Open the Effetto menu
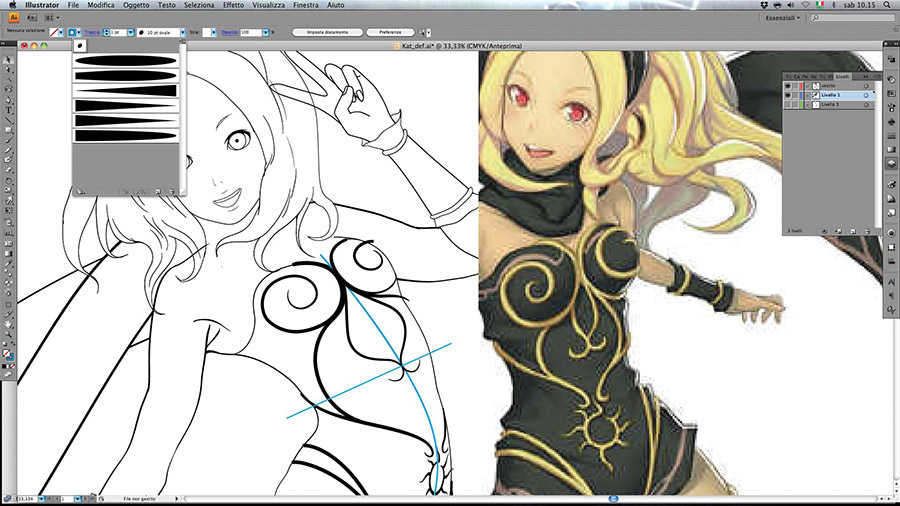 [234, 5]
